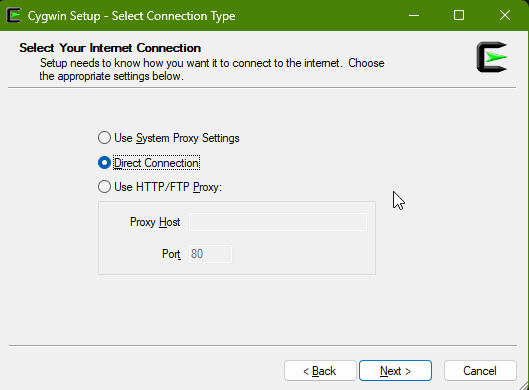Click the Select Your Internet Connection heading

pos(110,48)
